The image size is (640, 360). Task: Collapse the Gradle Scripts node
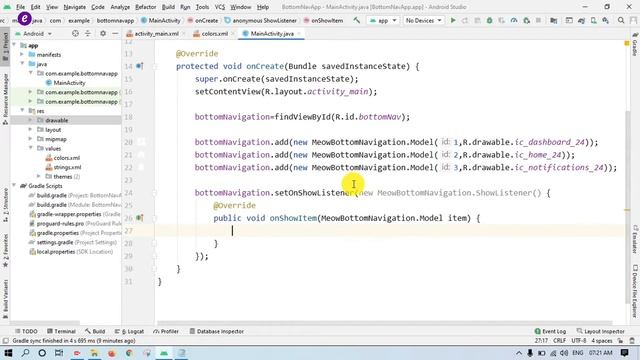(15, 186)
